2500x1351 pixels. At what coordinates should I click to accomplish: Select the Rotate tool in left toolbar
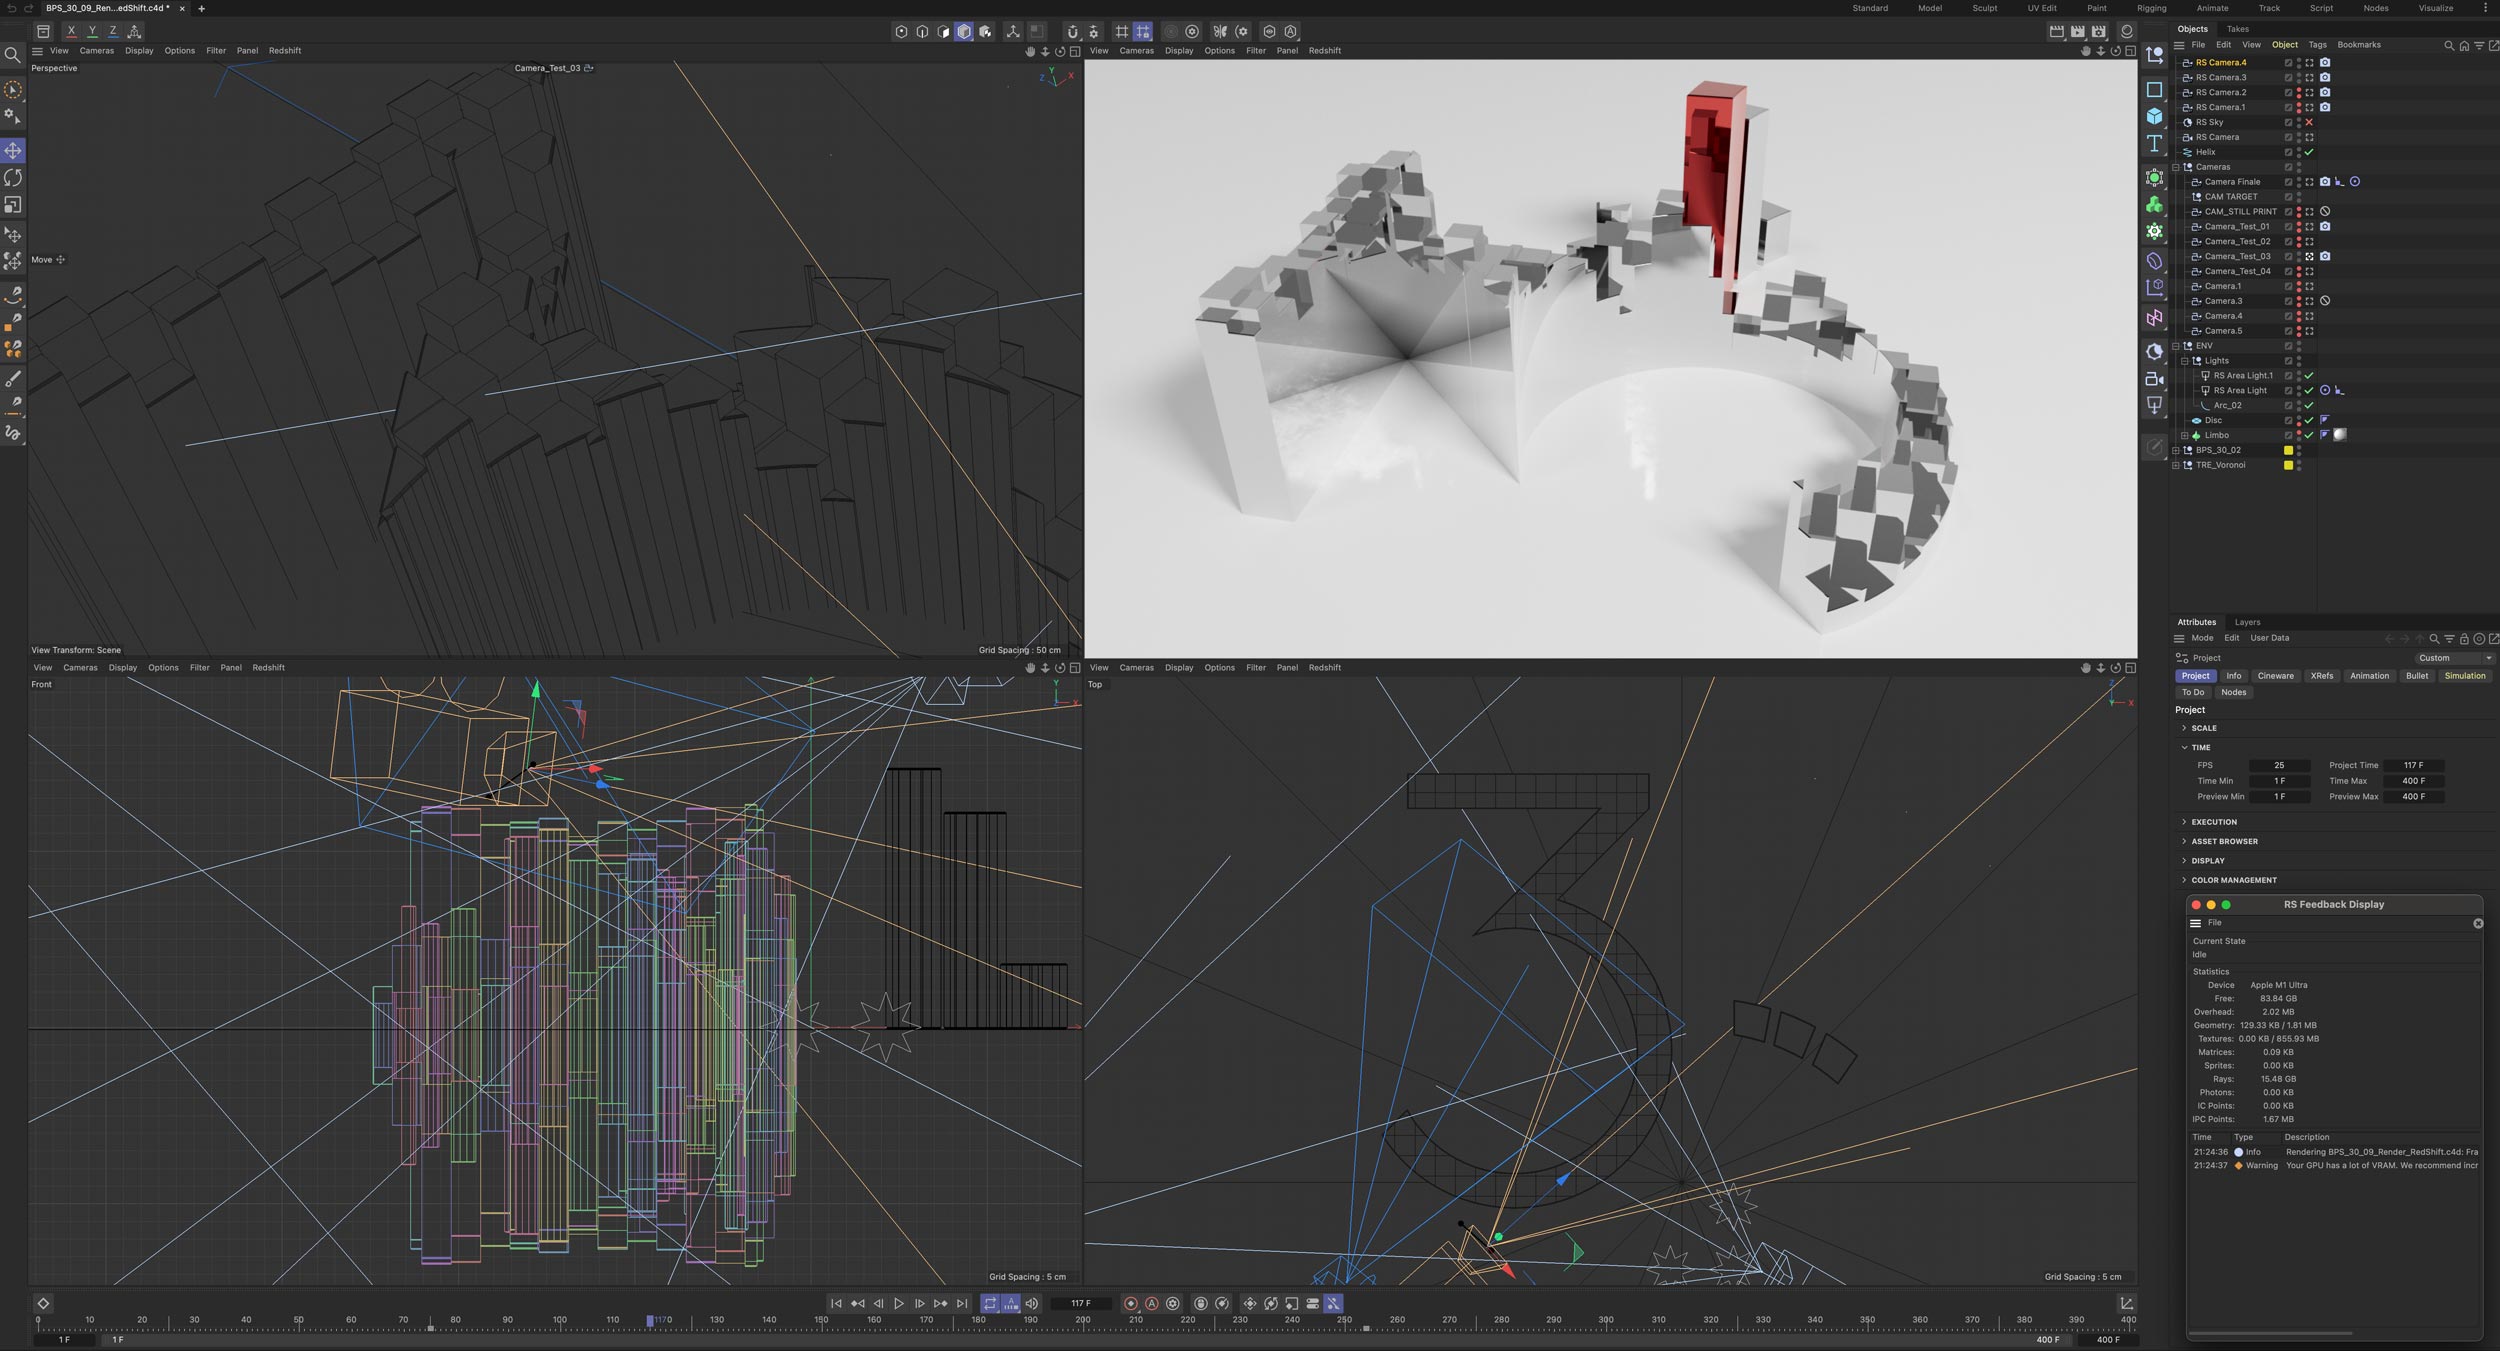[x=13, y=178]
